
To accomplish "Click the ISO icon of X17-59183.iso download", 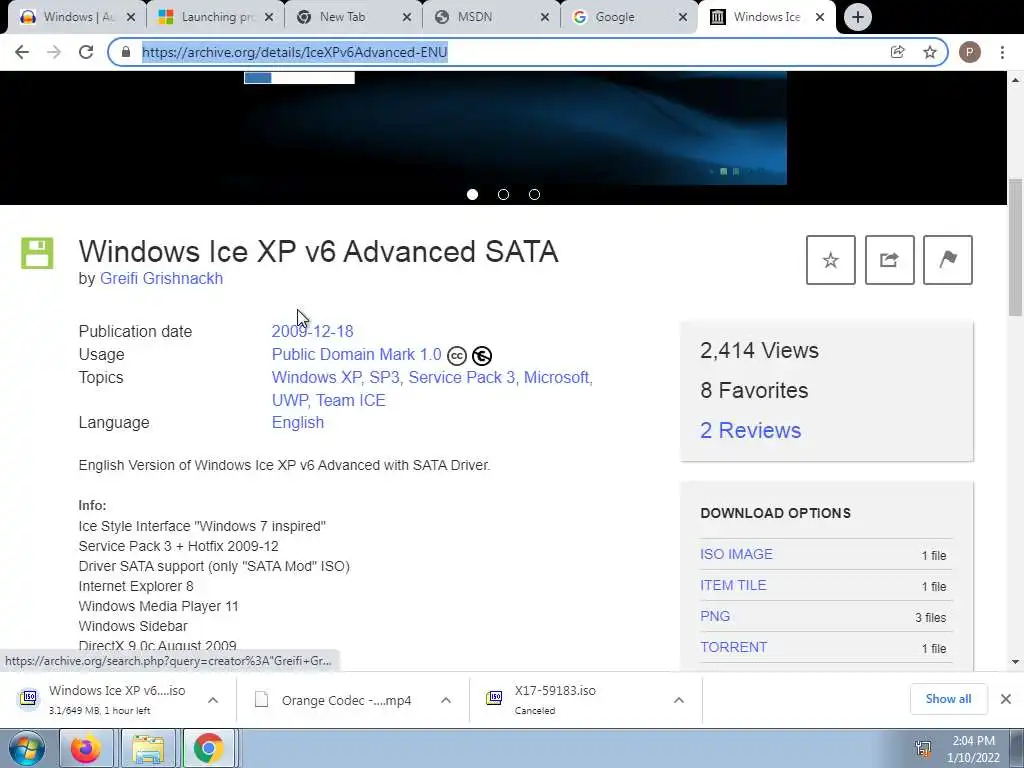I will pos(494,698).
